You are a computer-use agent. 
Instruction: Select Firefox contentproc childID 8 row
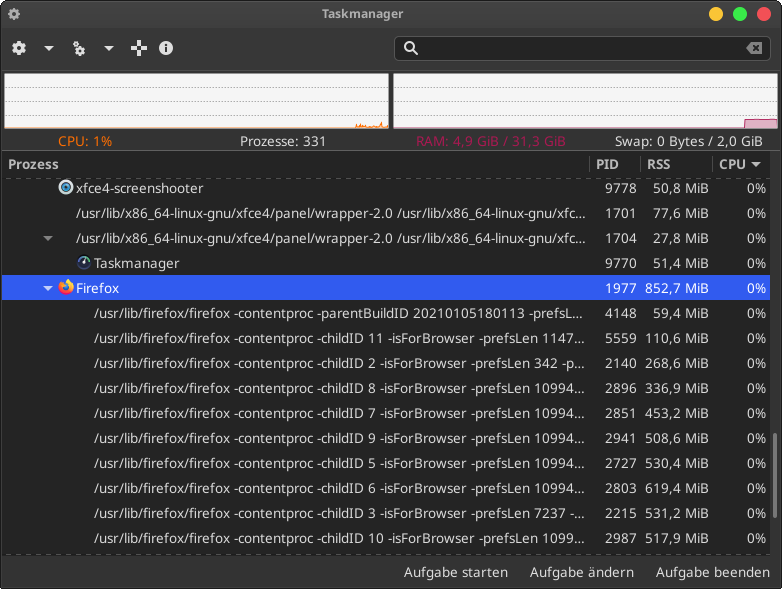click(386, 388)
